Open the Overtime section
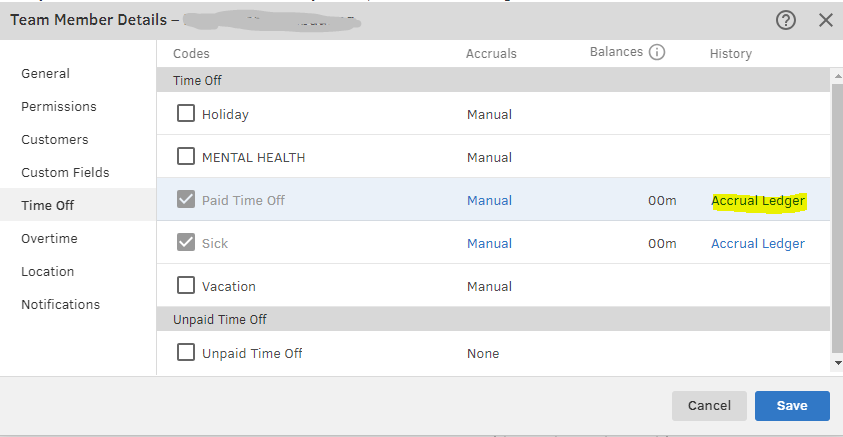 (49, 239)
